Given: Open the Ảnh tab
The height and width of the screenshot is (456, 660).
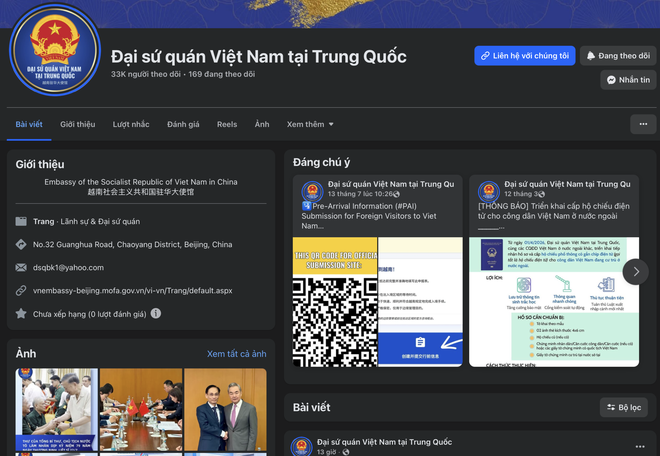Looking at the screenshot, I should pos(262,124).
